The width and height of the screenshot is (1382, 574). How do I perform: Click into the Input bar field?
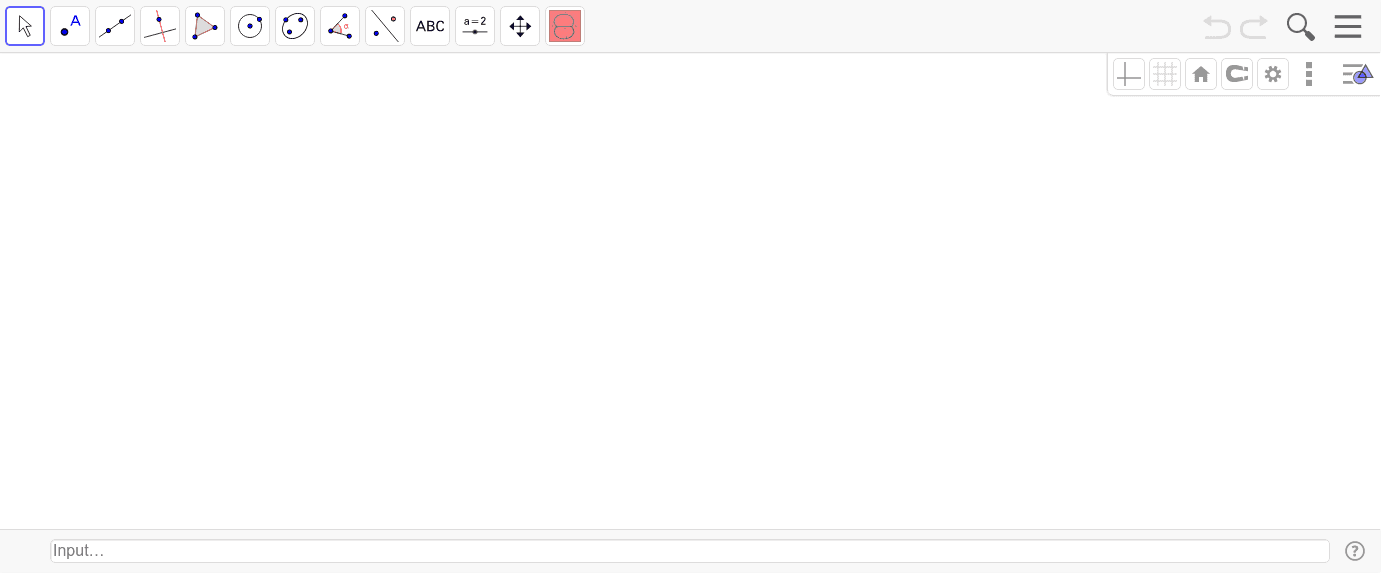690,551
